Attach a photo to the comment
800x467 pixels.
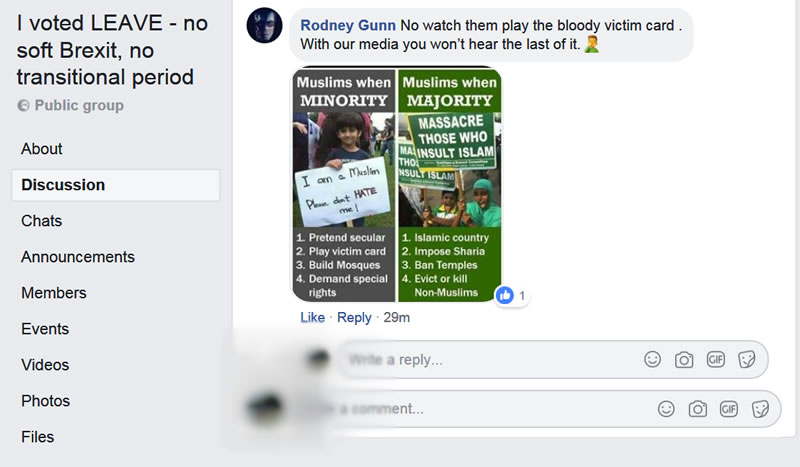[x=697, y=409]
